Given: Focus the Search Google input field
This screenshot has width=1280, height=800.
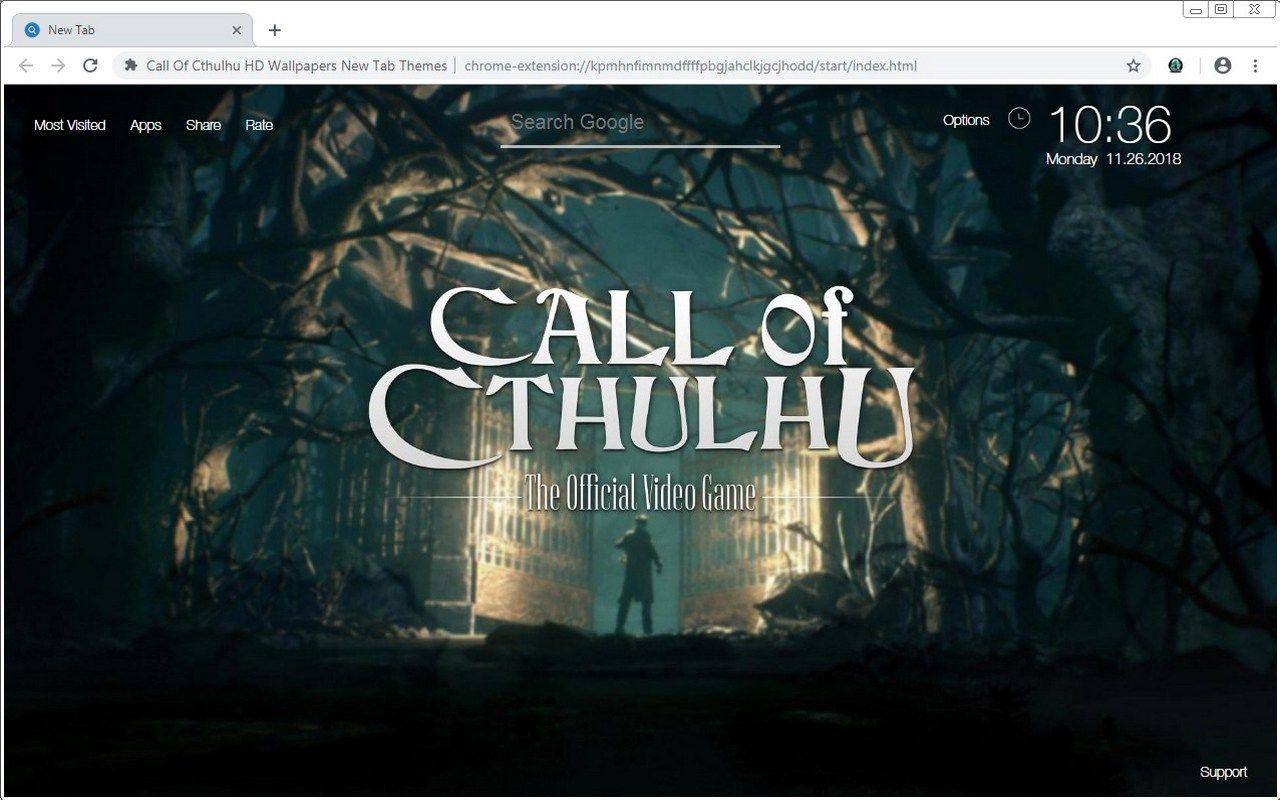Looking at the screenshot, I should (640, 123).
